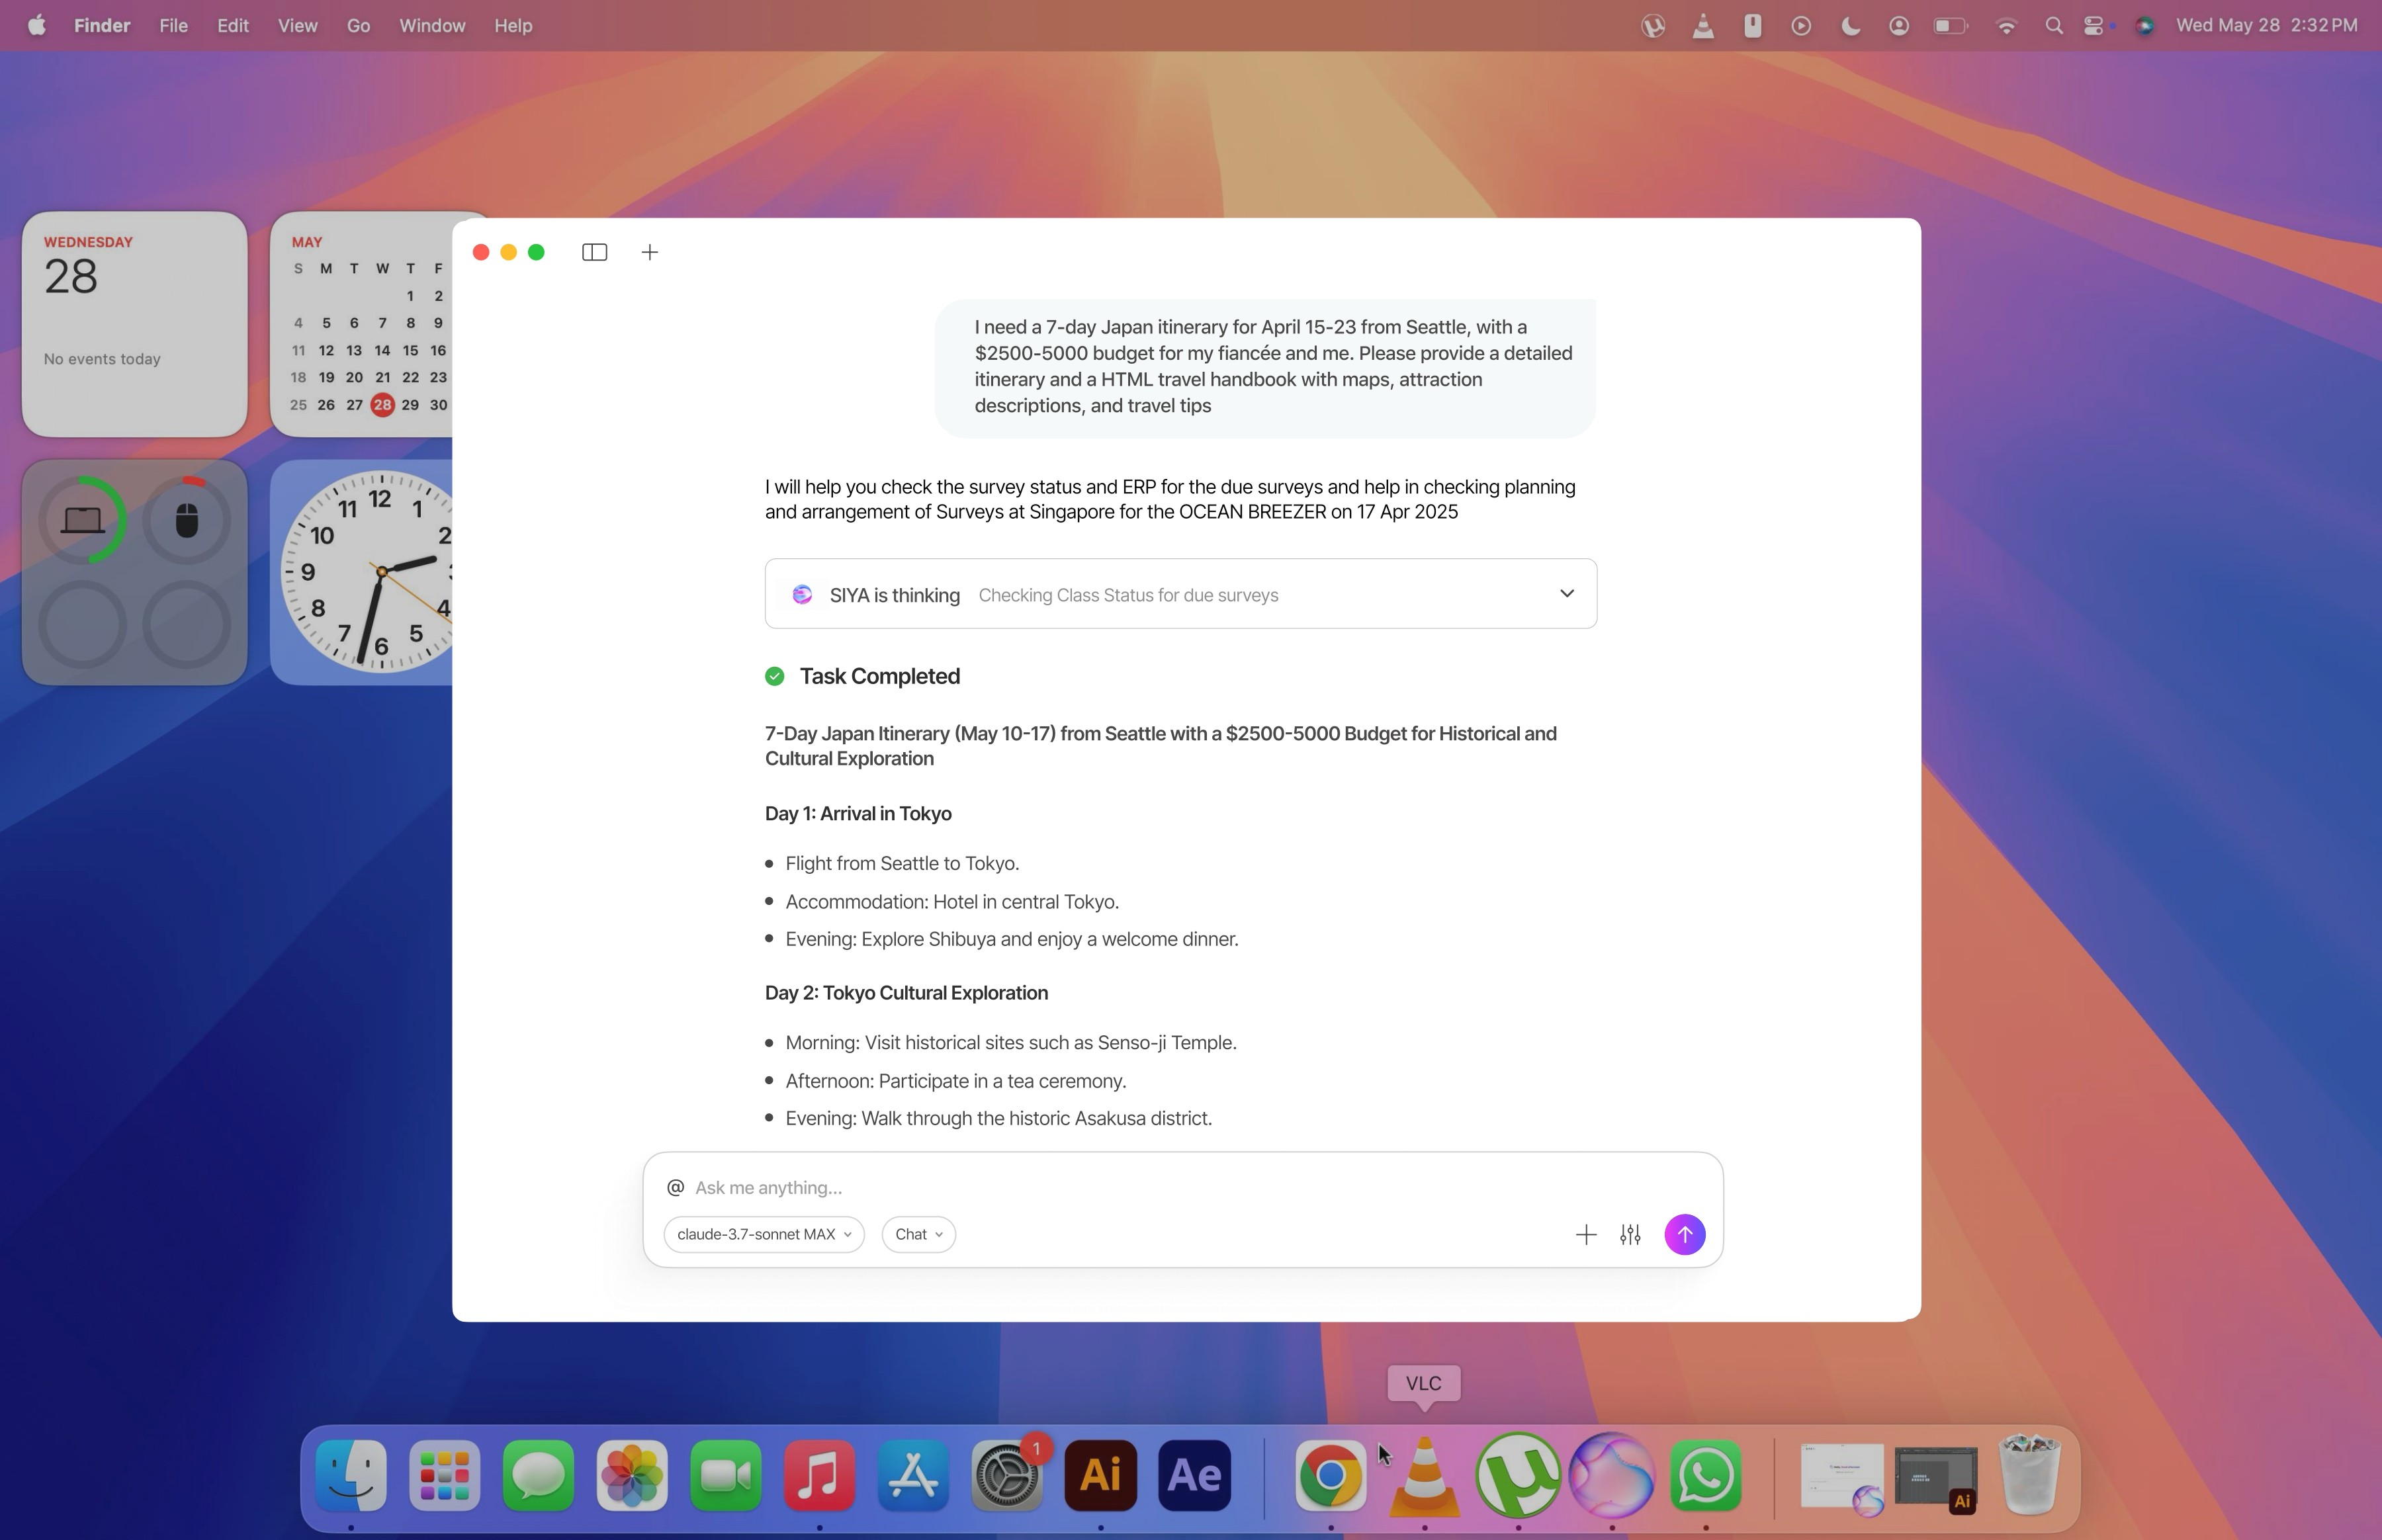Viewport: 2382px width, 1540px height.
Task: Open the File menu
Action: tap(173, 26)
